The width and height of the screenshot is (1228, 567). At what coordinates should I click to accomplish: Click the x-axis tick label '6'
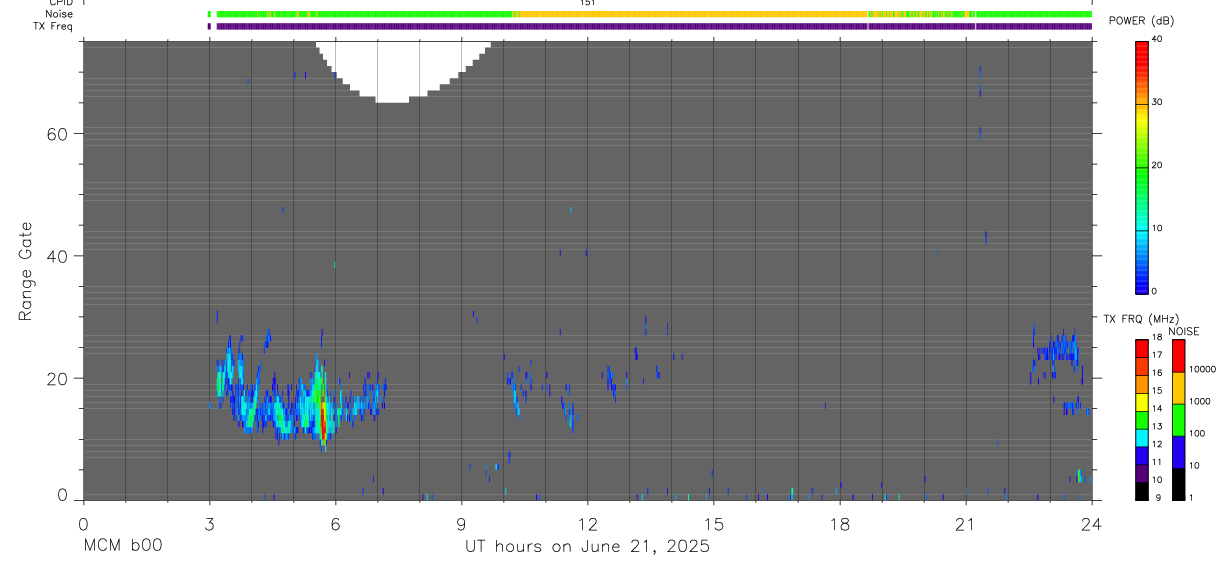click(x=335, y=523)
